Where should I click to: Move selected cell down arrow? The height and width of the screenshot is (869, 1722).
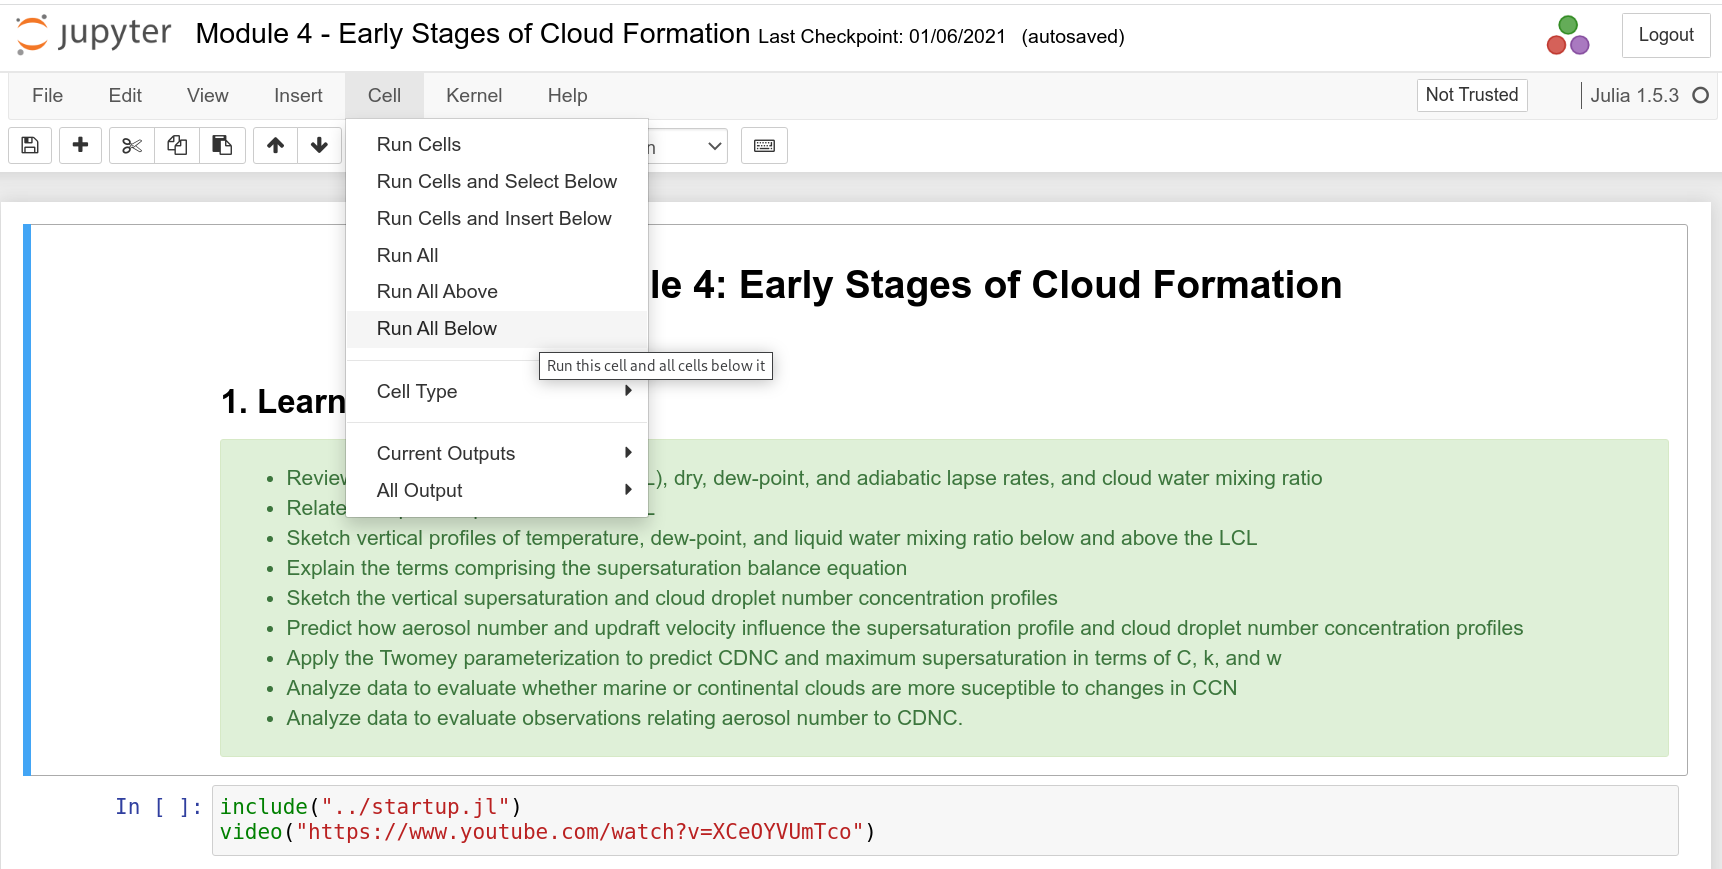[319, 146]
